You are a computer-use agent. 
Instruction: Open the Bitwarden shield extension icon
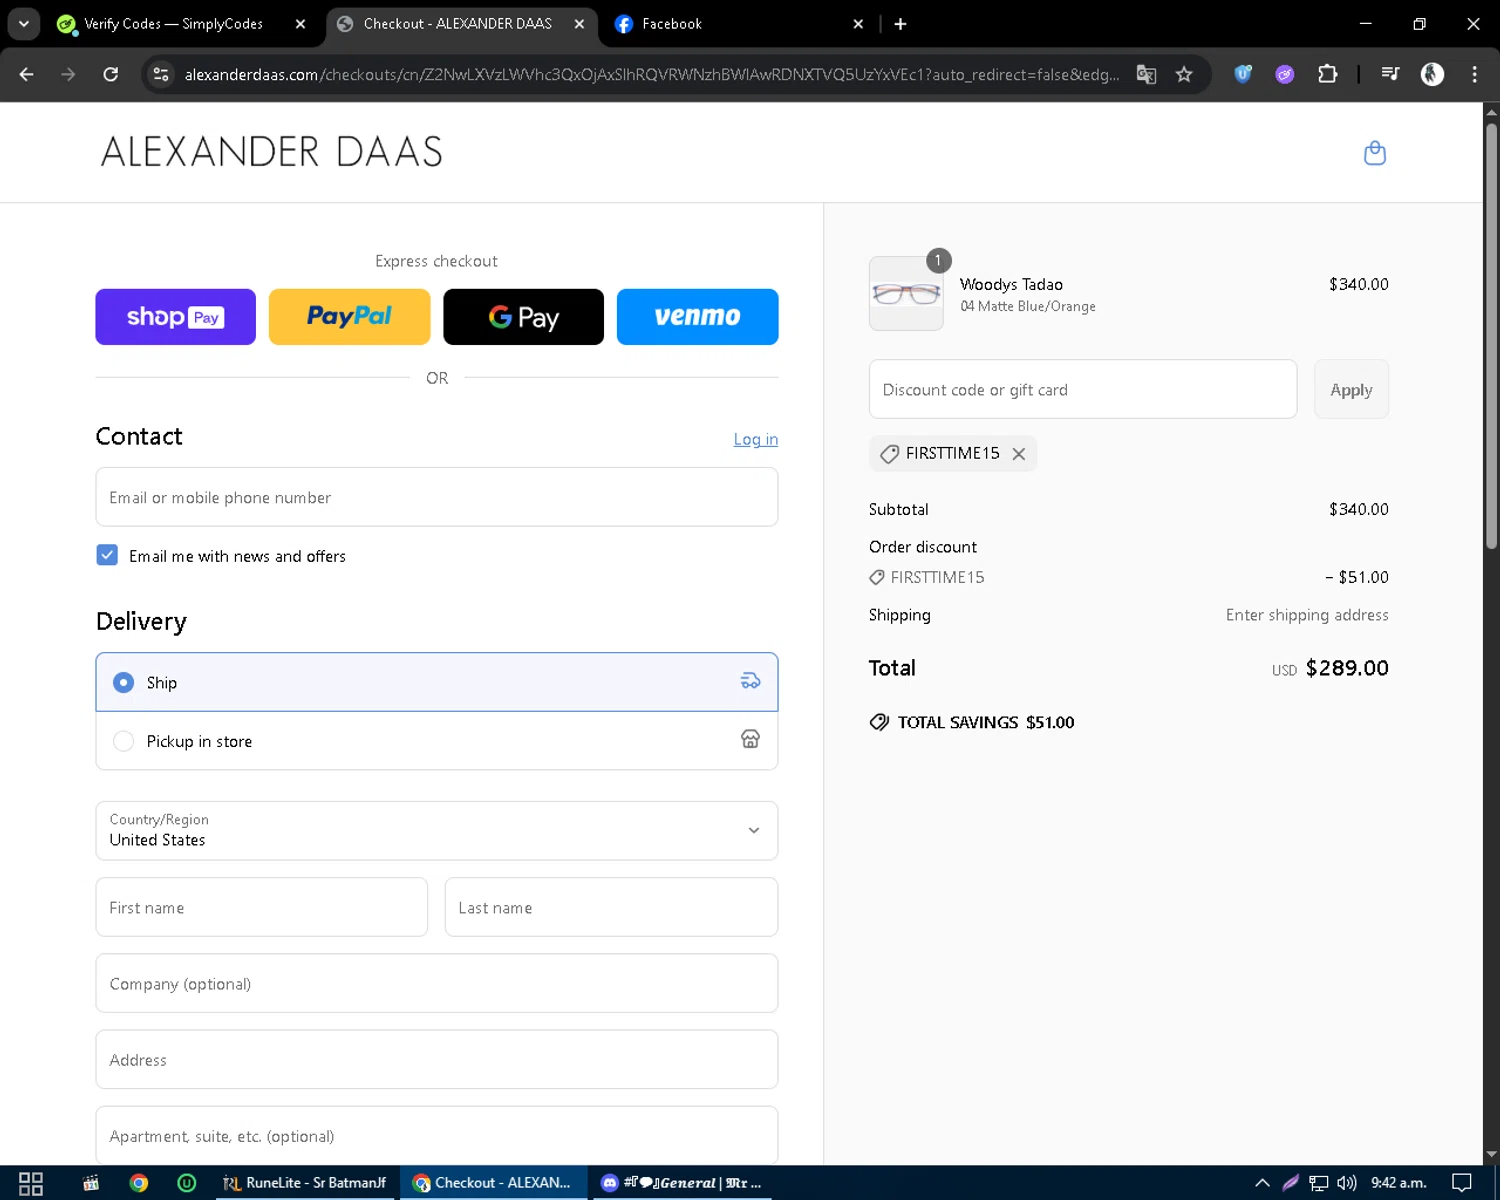coord(1243,73)
